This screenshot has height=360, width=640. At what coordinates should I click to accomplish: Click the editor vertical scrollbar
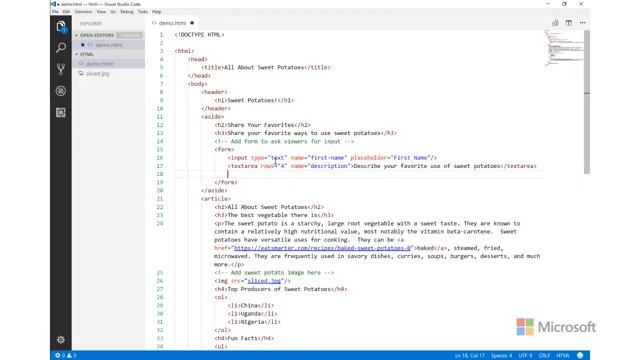pyautogui.click(x=587, y=102)
